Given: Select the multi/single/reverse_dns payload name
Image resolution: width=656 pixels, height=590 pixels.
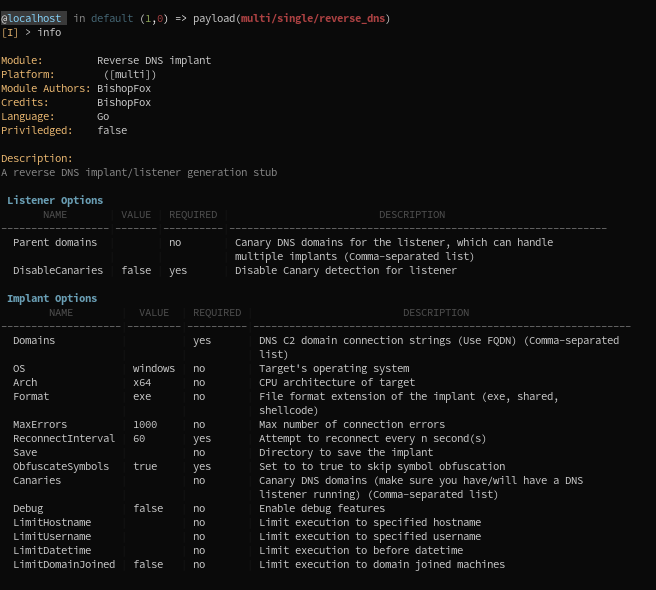Looking at the screenshot, I should (313, 18).
